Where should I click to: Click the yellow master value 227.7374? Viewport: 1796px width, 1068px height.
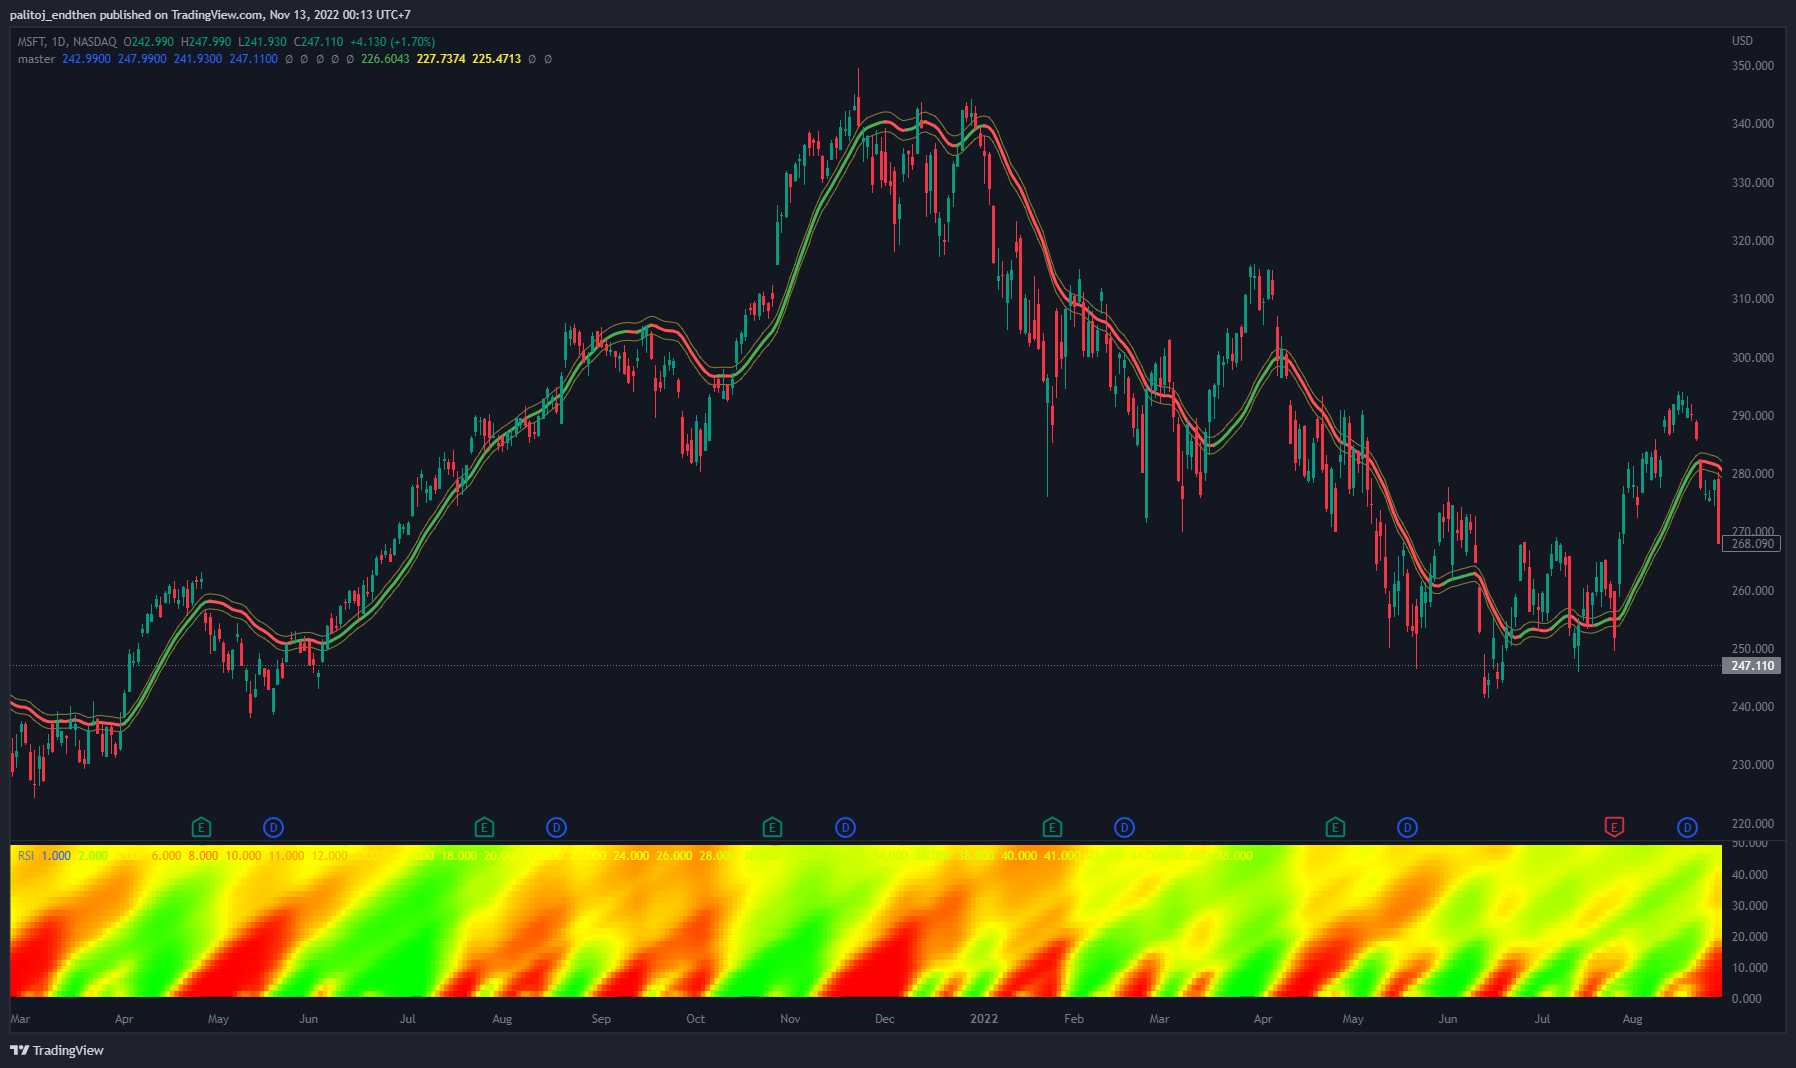click(441, 59)
